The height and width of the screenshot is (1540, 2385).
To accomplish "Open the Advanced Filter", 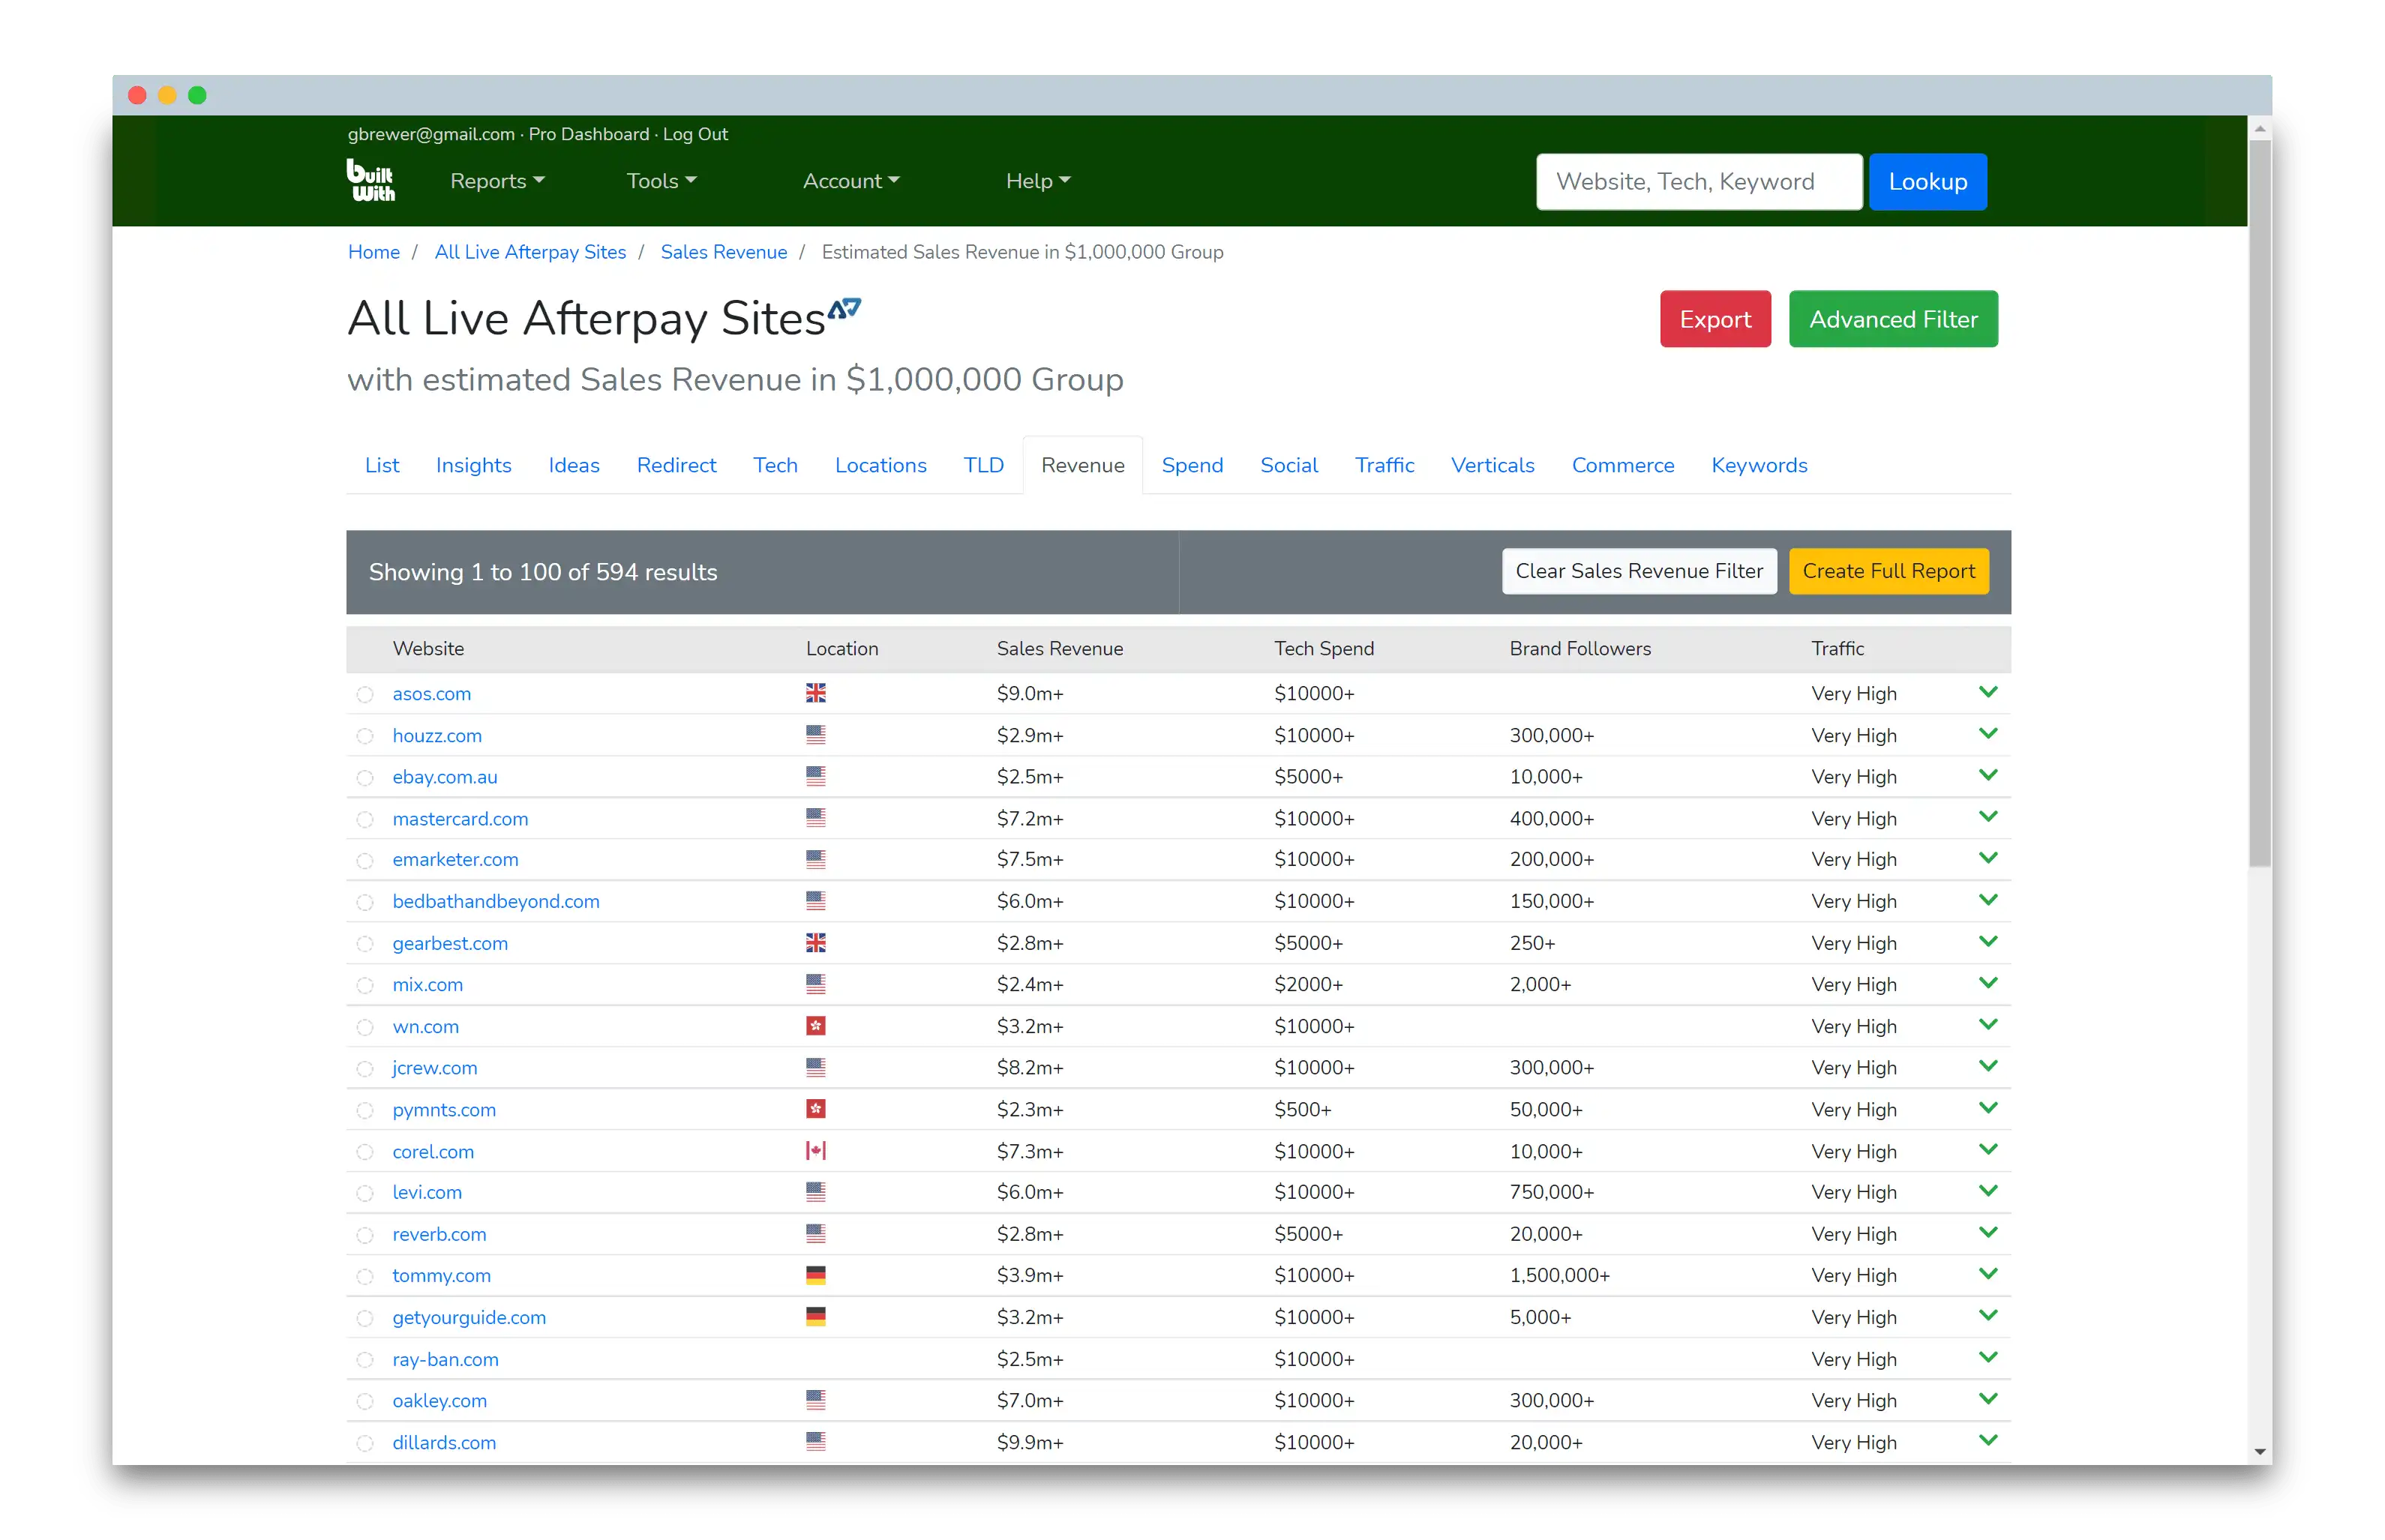I will (1893, 319).
